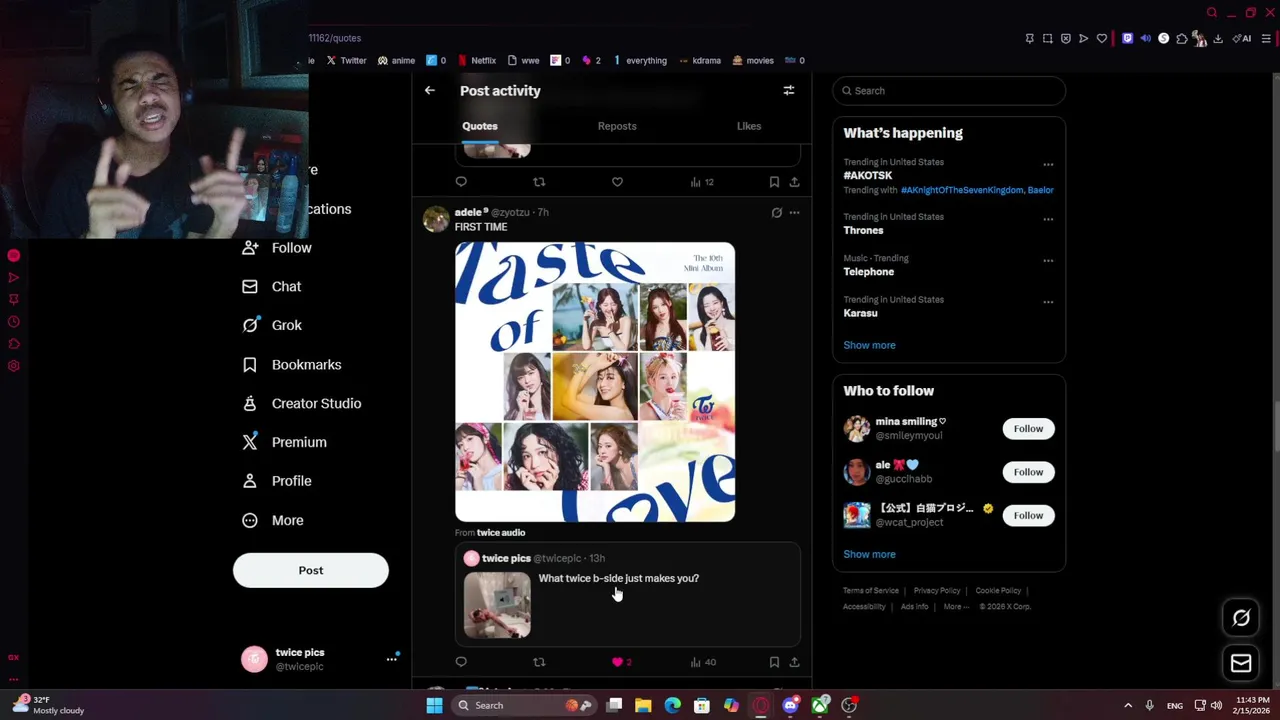Bookmark the post with 12 views
Viewport: 1280px width, 720px height.
[x=774, y=182]
